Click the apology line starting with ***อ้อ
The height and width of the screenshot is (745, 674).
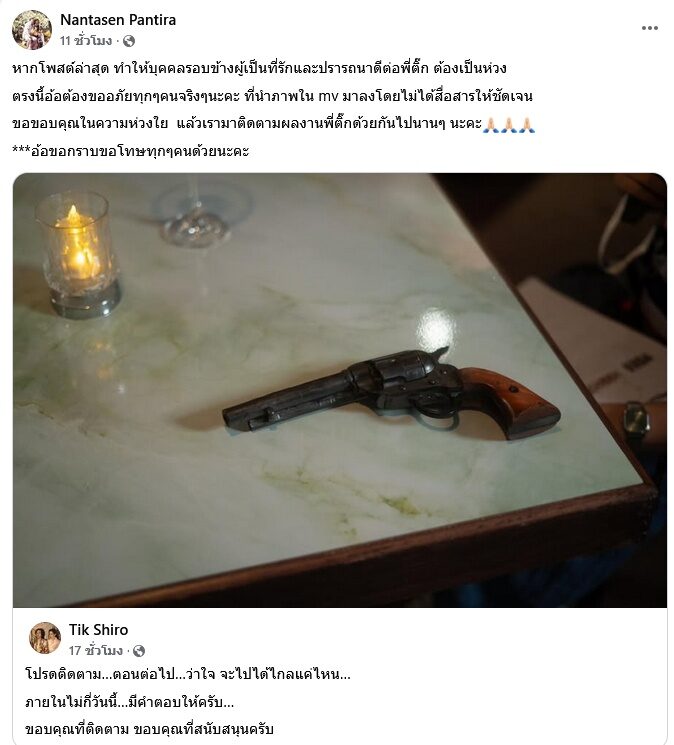click(x=131, y=152)
